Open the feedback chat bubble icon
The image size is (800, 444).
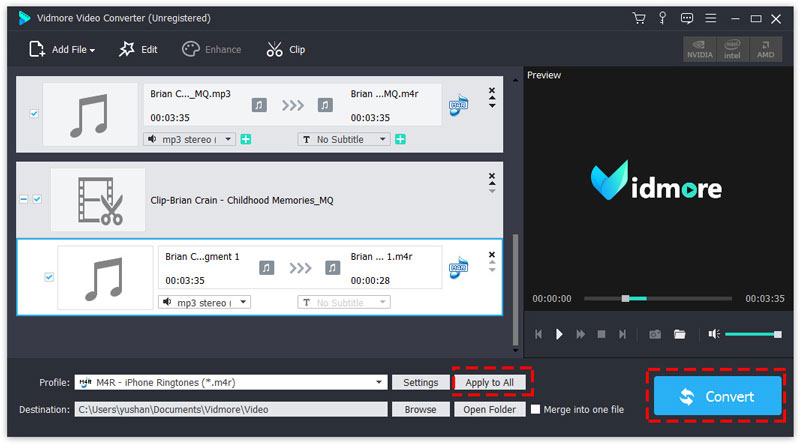tap(687, 18)
